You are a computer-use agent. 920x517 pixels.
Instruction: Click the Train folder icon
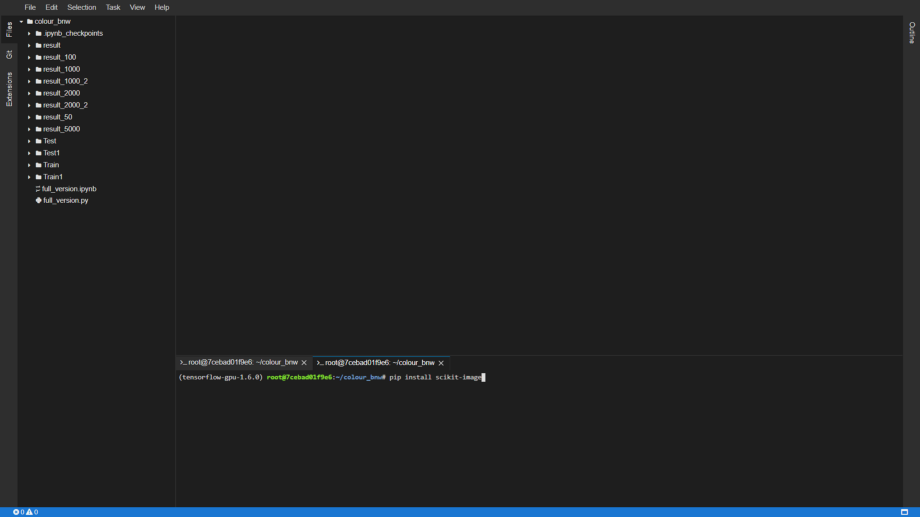[x=39, y=165]
